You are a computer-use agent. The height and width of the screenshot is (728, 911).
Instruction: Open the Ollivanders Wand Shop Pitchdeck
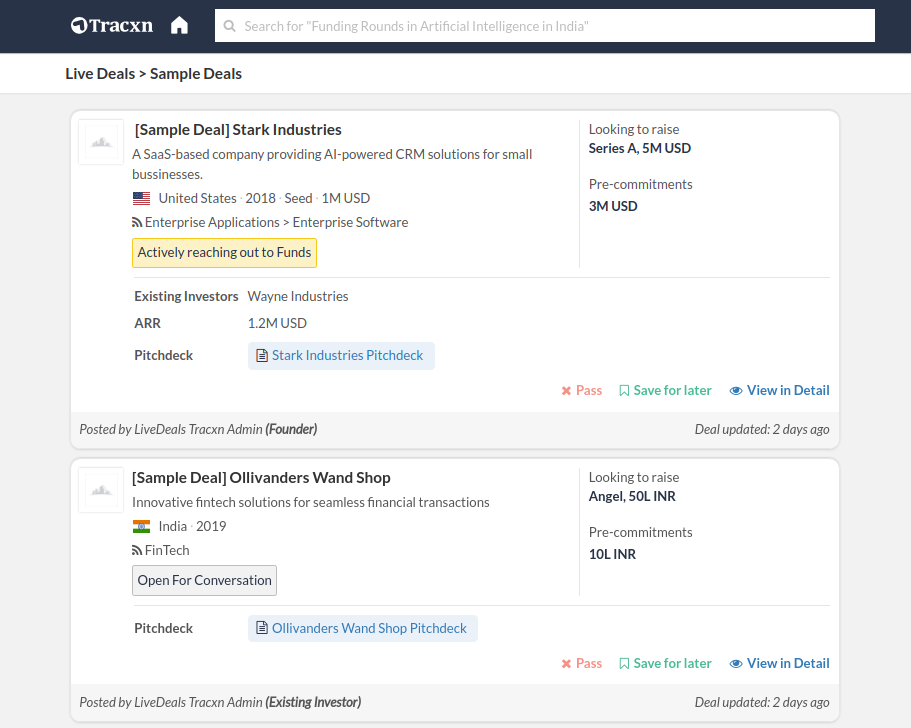tap(363, 628)
